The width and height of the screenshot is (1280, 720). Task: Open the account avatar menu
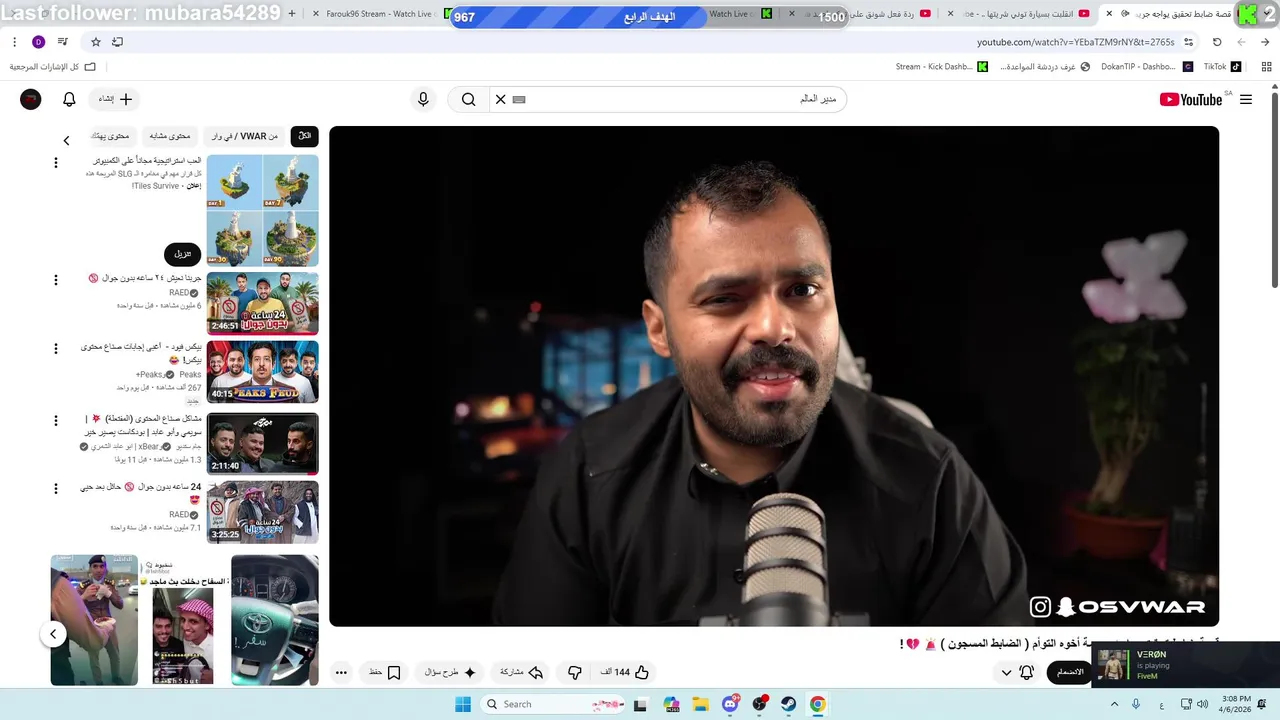point(30,99)
